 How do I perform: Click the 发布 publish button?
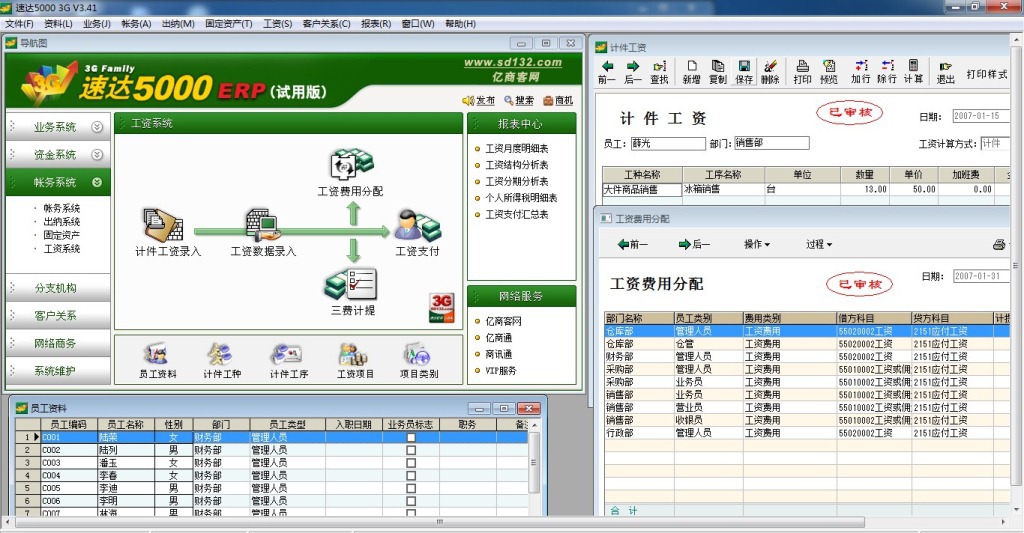click(x=479, y=101)
